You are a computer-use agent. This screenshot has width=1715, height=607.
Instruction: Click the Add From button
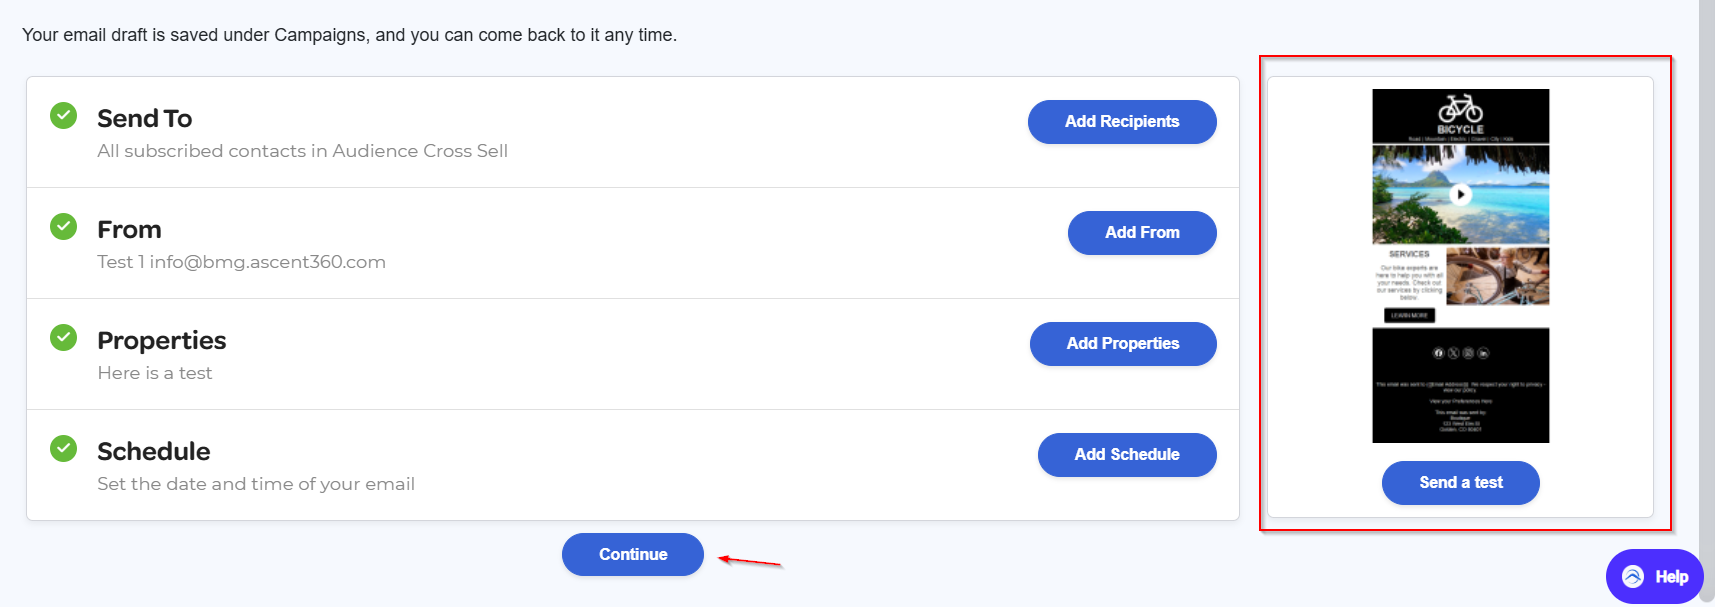(1142, 233)
